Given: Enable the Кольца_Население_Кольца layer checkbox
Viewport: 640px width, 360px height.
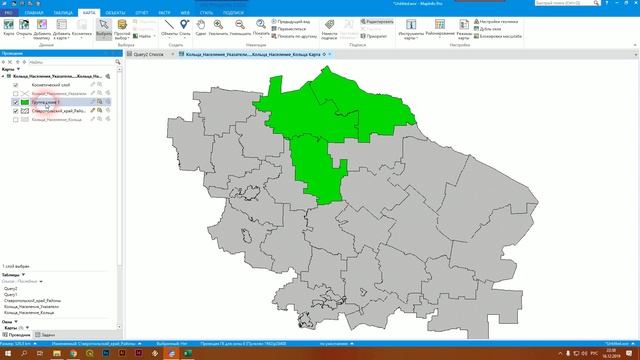Looking at the screenshot, I should (x=16, y=120).
